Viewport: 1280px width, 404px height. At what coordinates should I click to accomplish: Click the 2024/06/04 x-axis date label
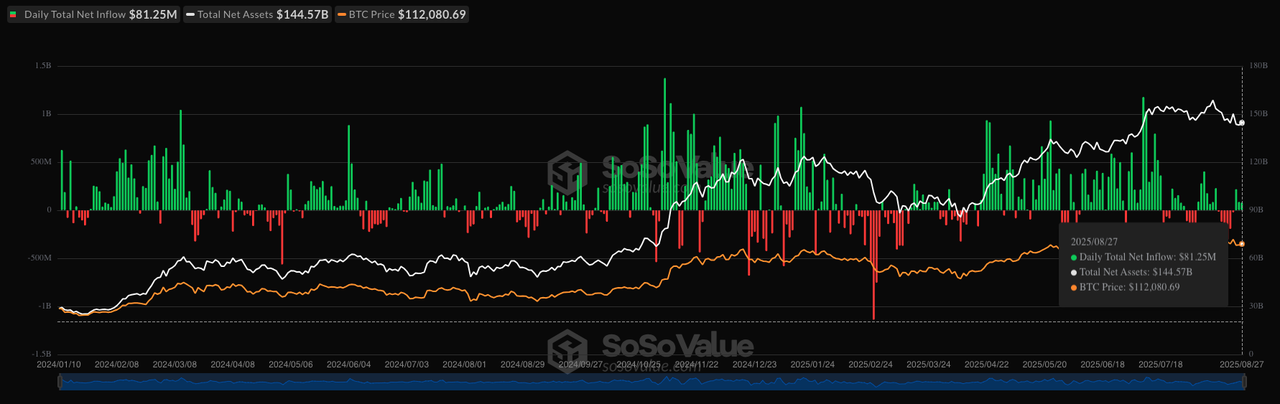pyautogui.click(x=350, y=366)
